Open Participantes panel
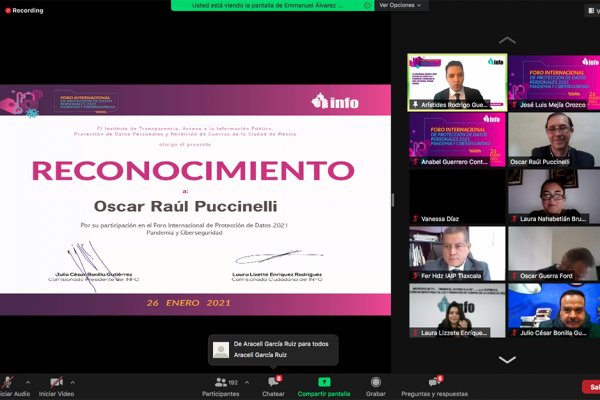 point(221,387)
